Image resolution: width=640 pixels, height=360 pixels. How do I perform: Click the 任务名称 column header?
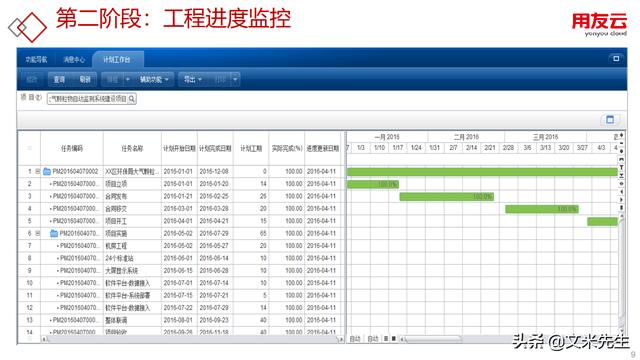[x=132, y=149]
